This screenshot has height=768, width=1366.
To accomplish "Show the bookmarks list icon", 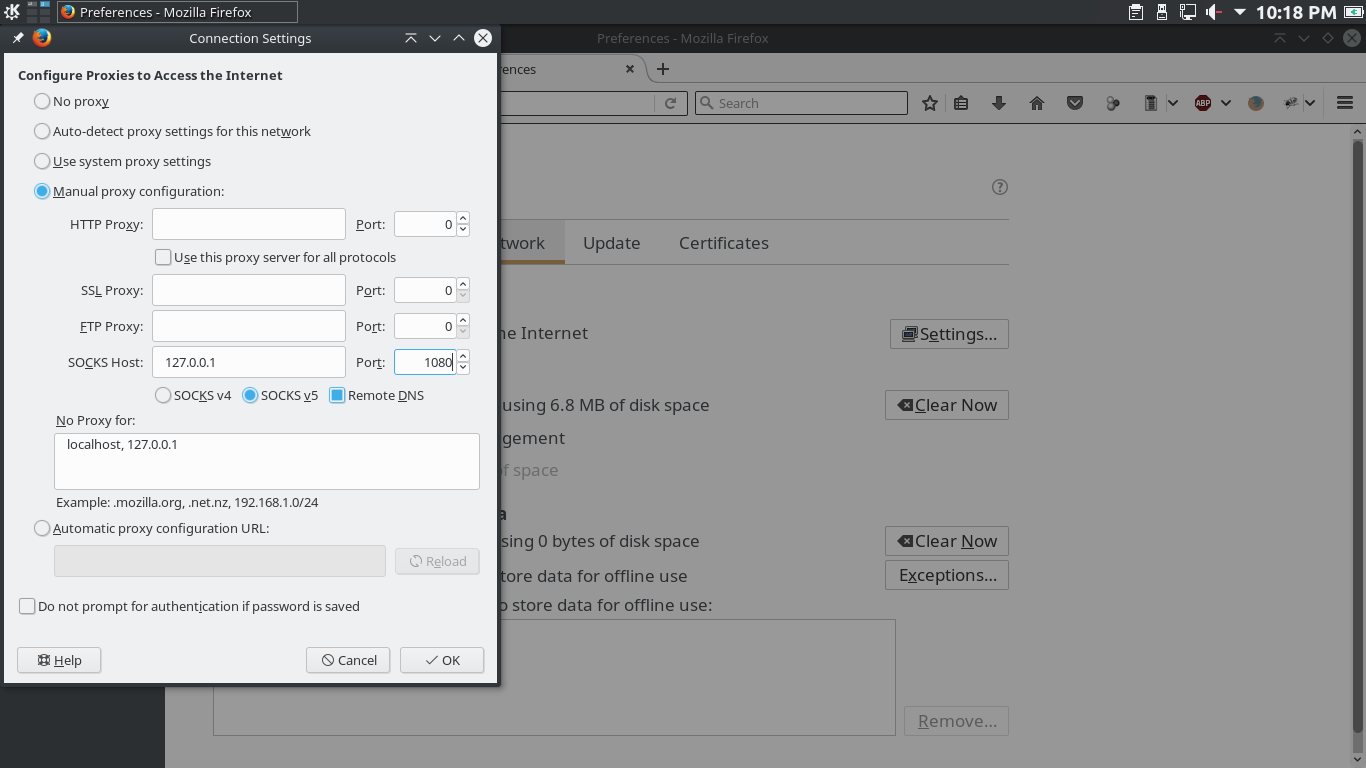I will [x=961, y=103].
